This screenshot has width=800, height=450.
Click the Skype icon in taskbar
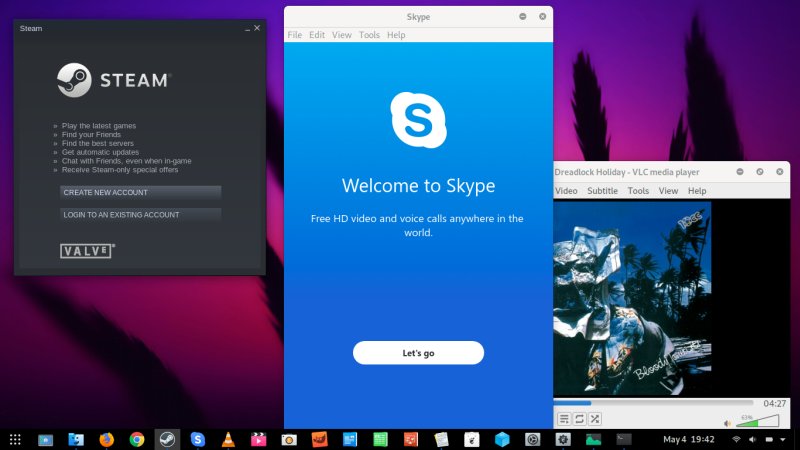[198, 439]
